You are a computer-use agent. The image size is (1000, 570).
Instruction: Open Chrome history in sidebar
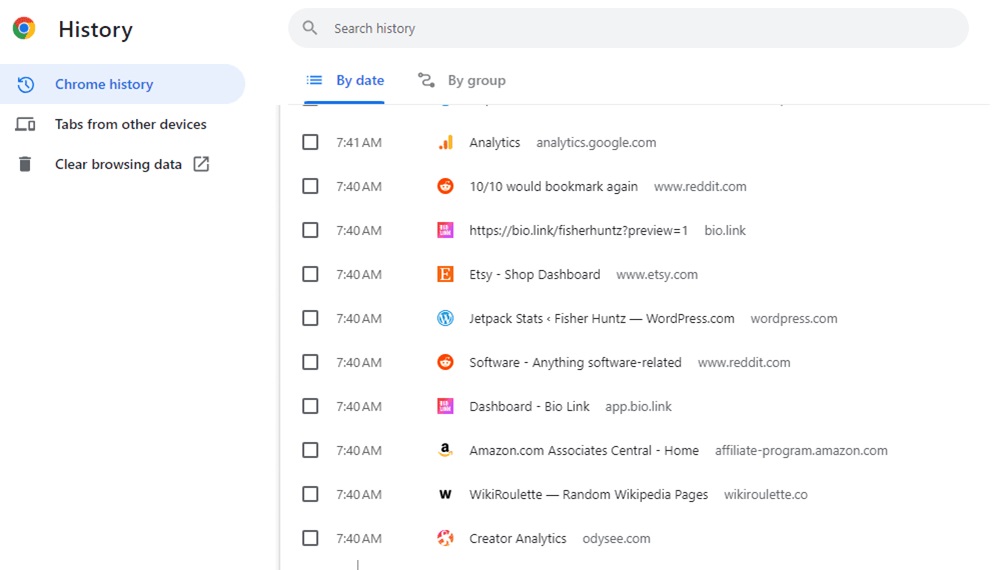[122, 84]
